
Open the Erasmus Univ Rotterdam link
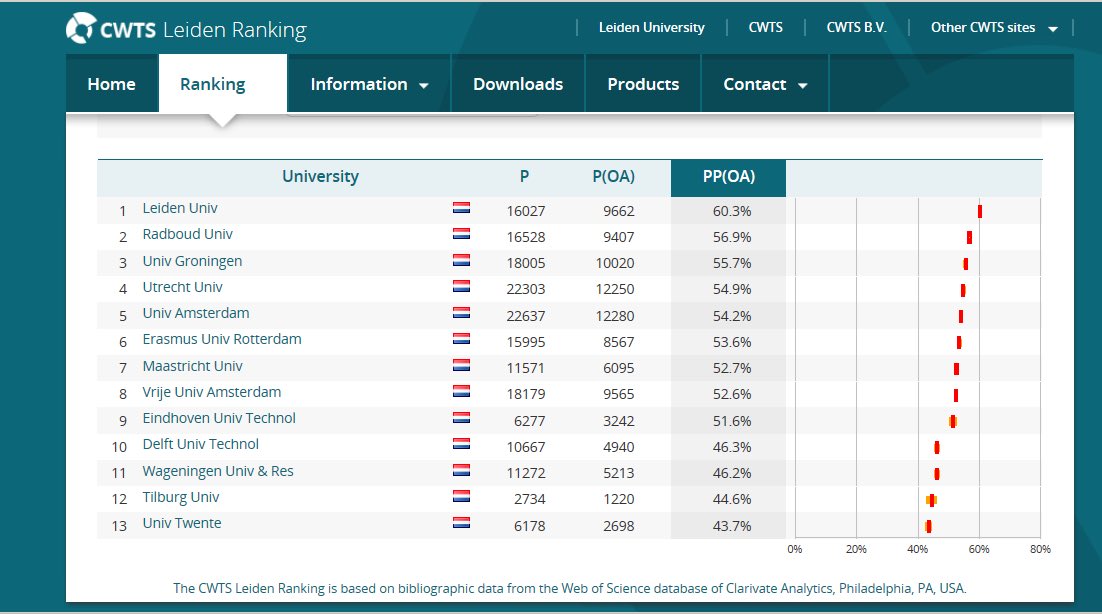click(222, 339)
